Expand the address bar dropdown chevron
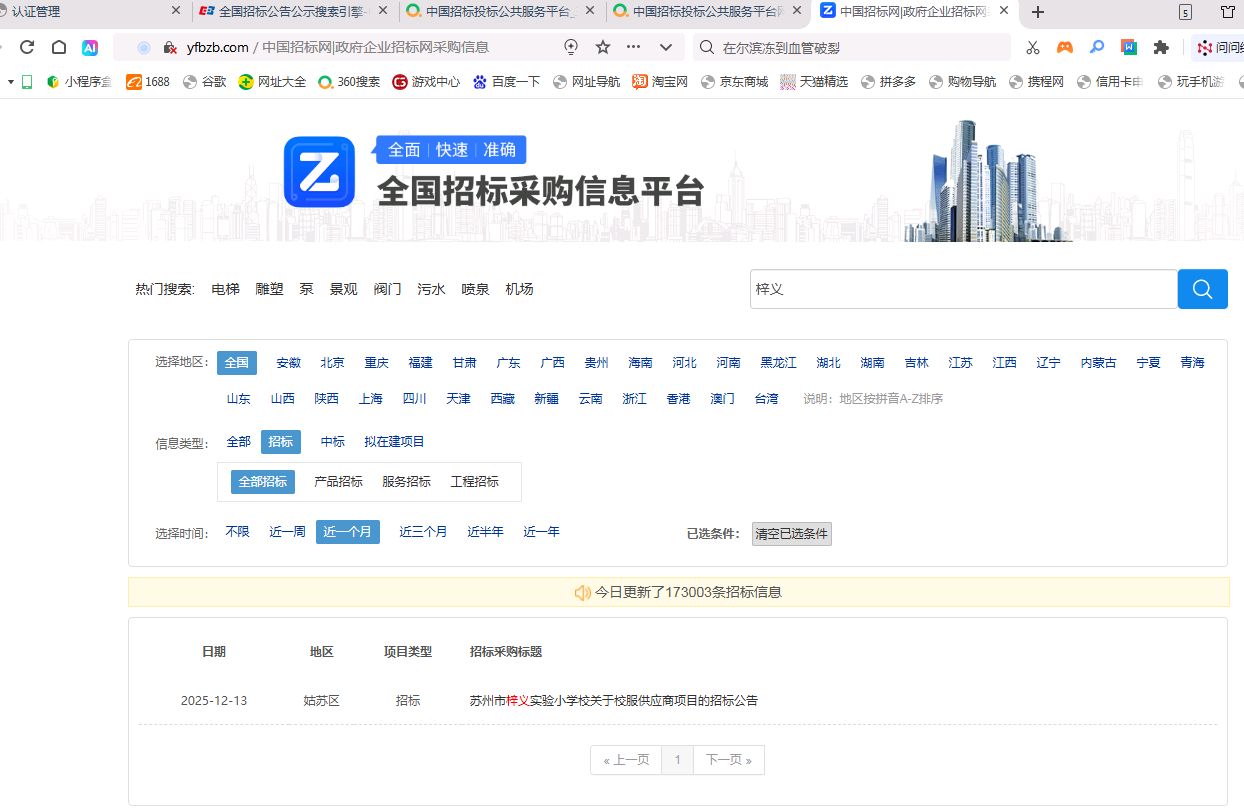 666,47
